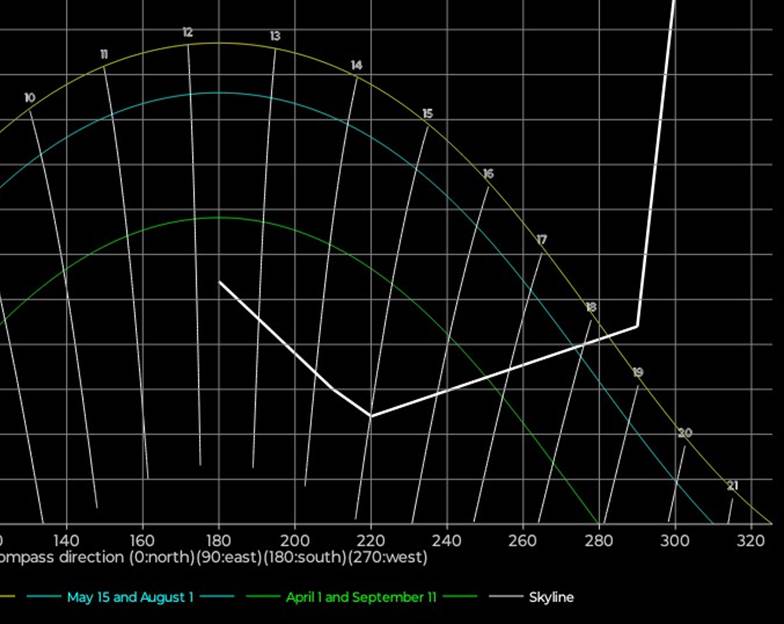Click the skyline's lowest vertex at azimuth 220

coord(371,415)
